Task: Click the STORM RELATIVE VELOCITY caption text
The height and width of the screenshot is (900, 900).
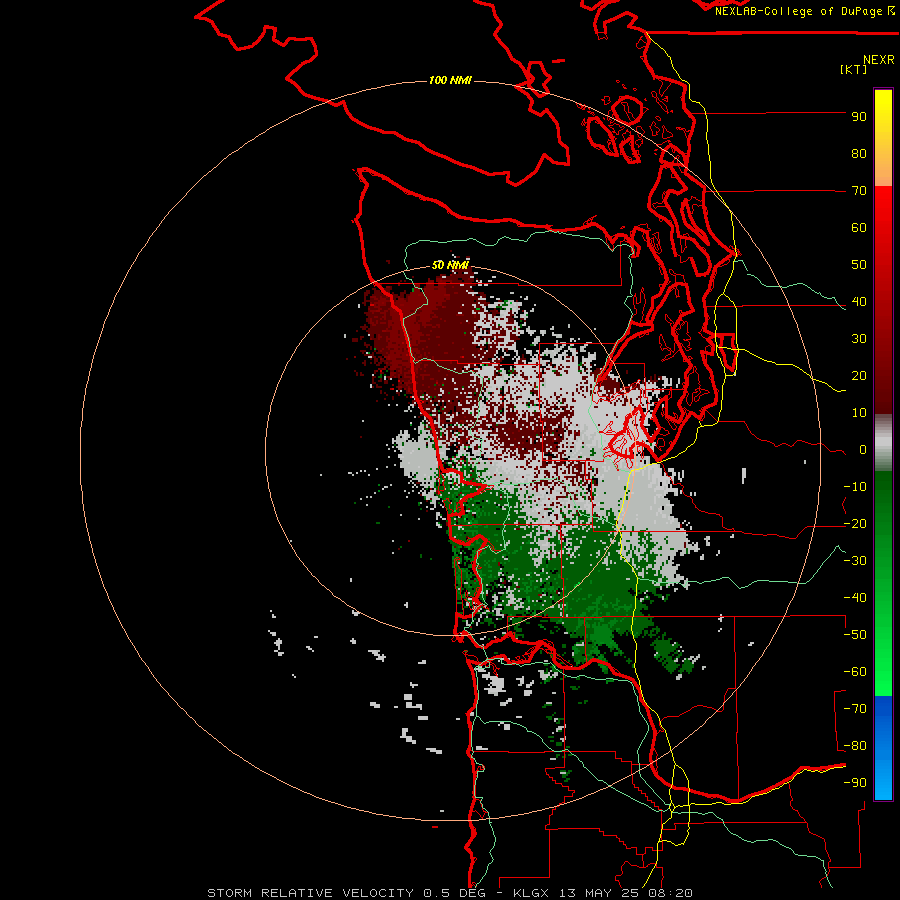Action: tap(310, 893)
